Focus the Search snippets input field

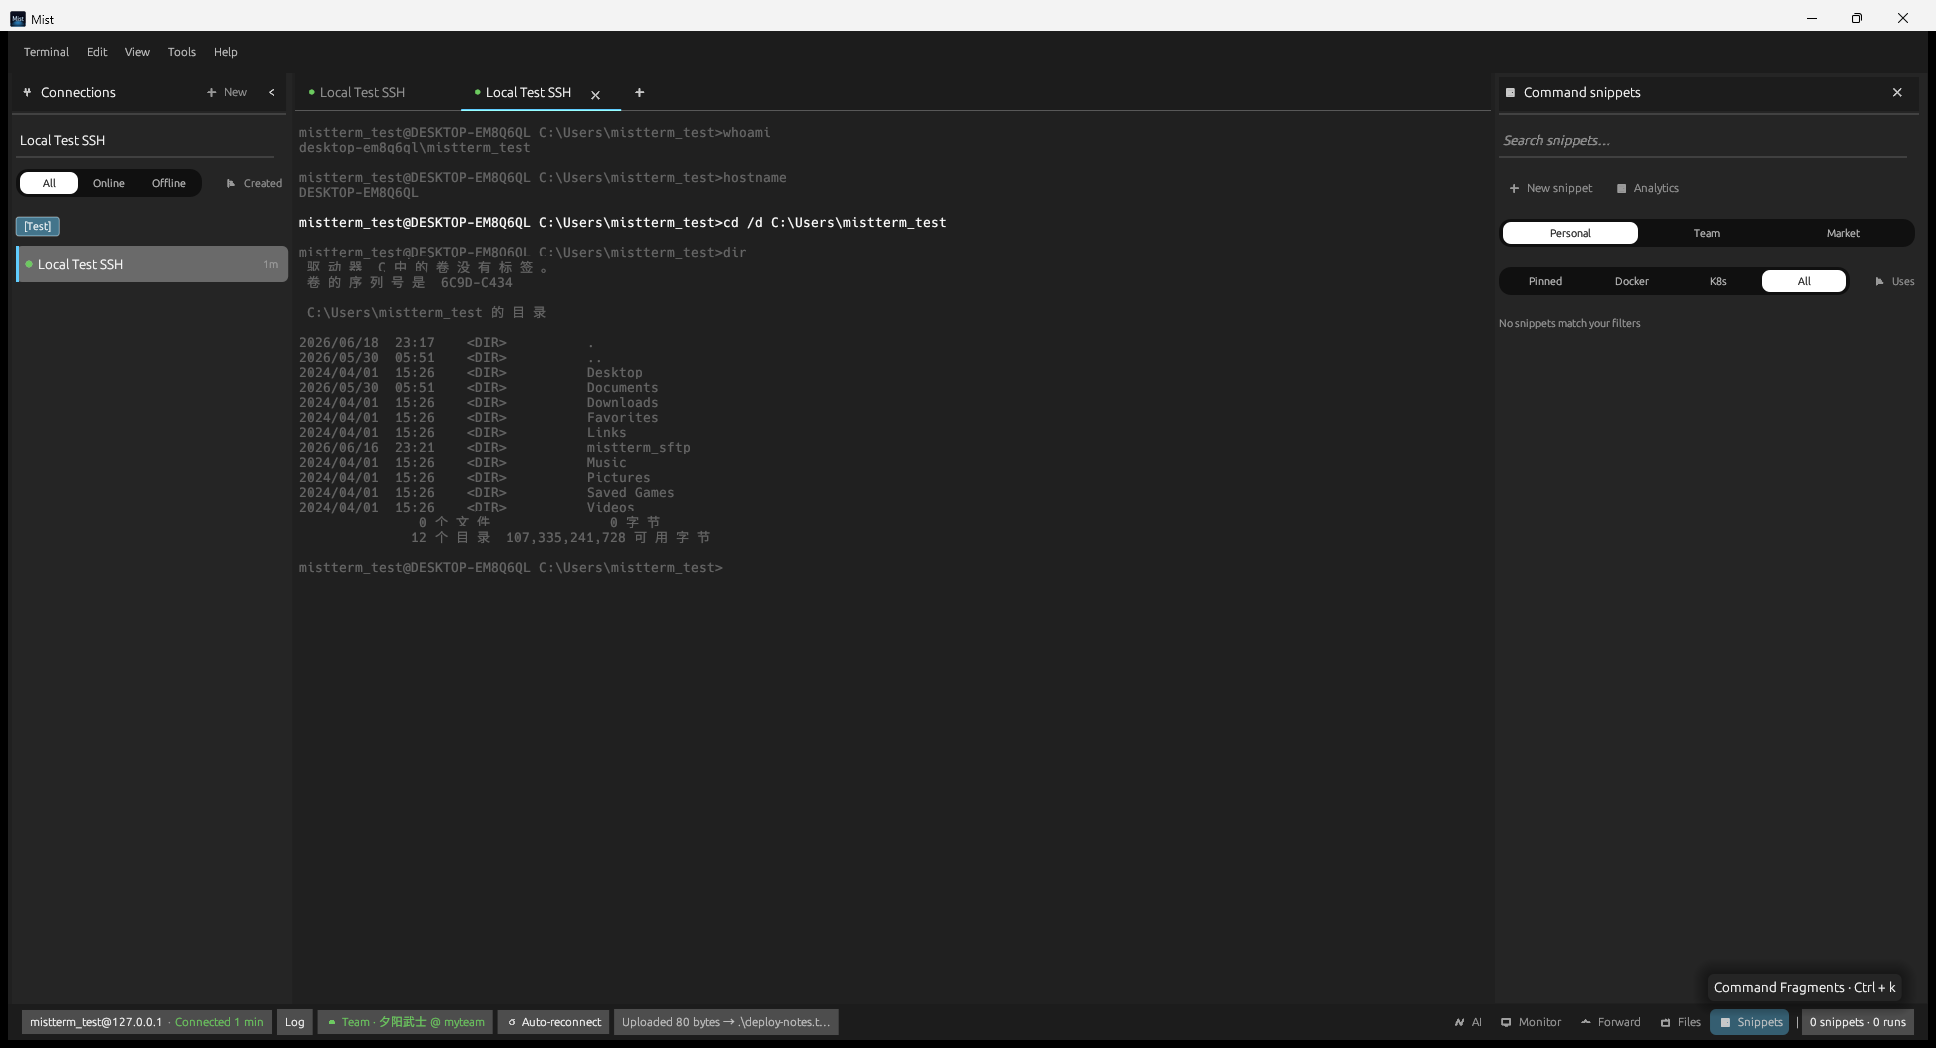point(1702,140)
